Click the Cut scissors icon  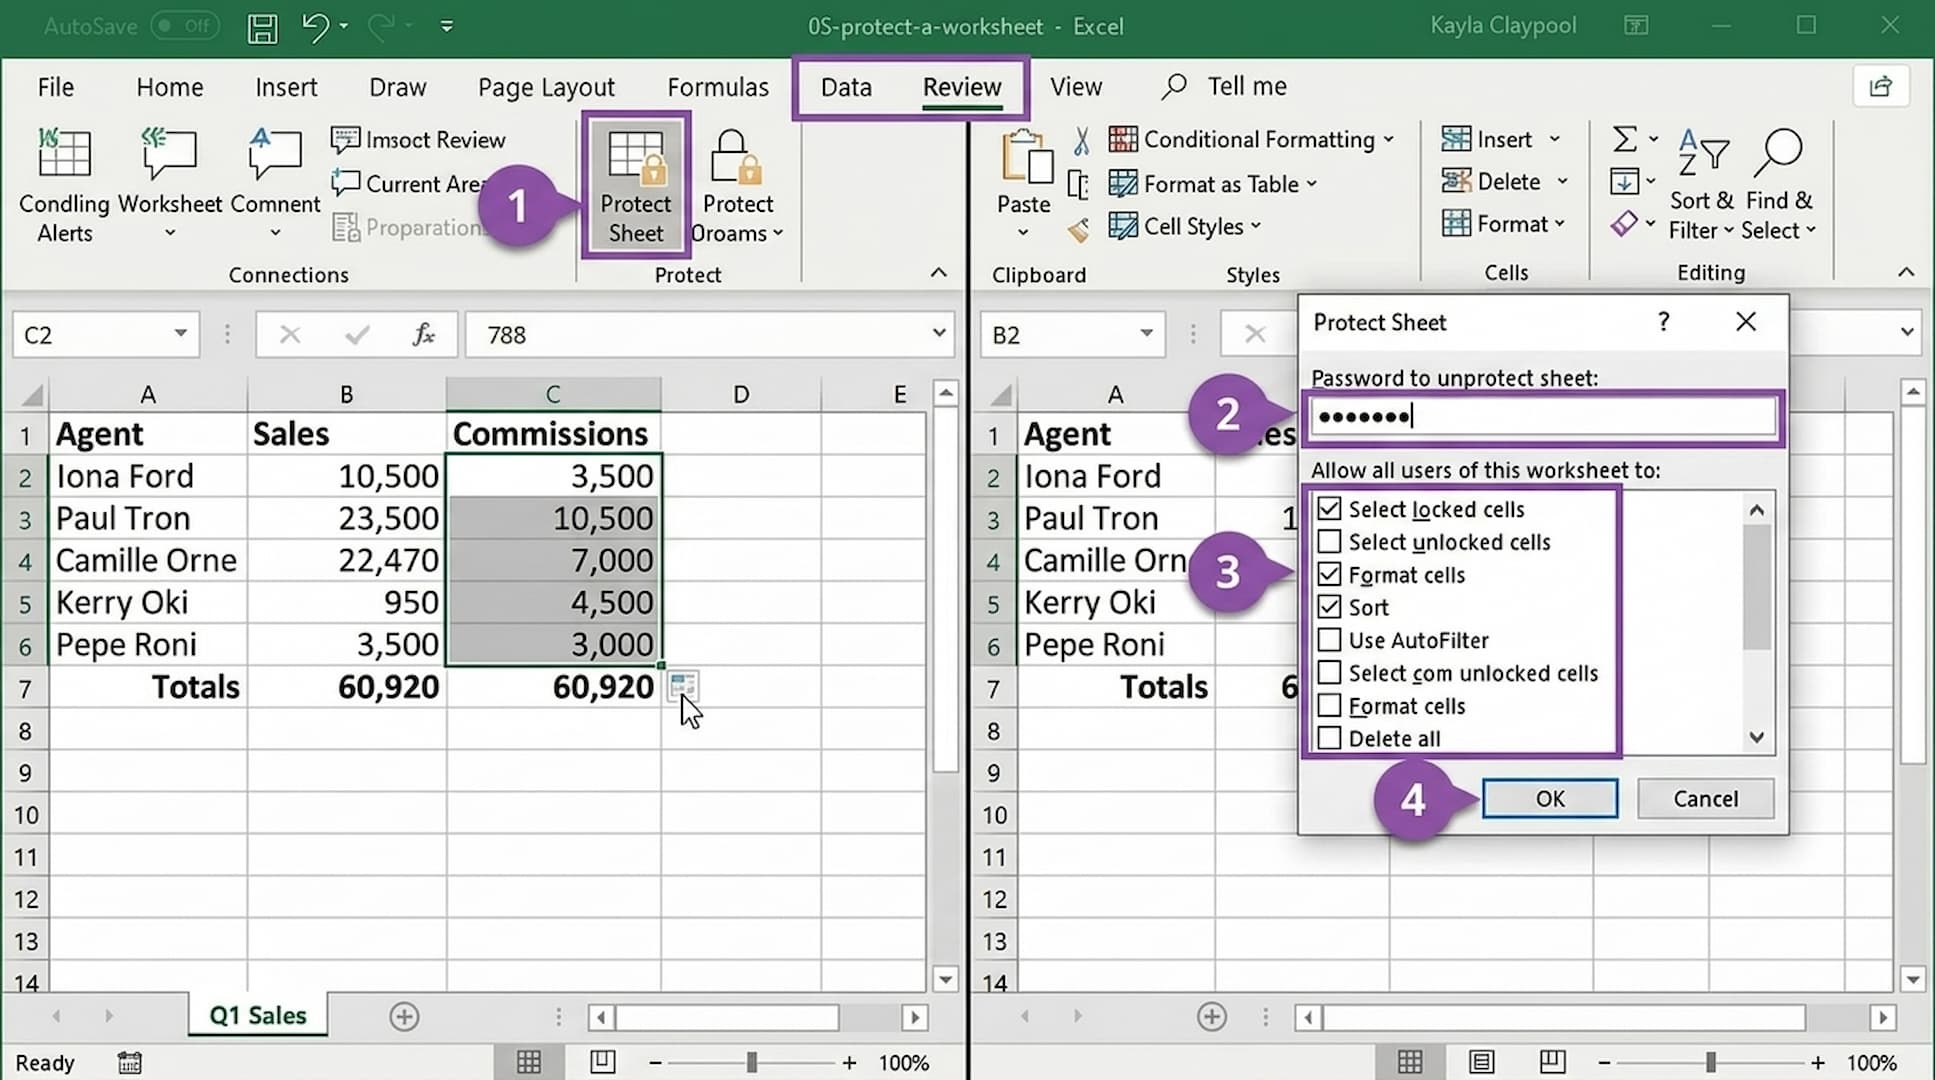[x=1081, y=140]
